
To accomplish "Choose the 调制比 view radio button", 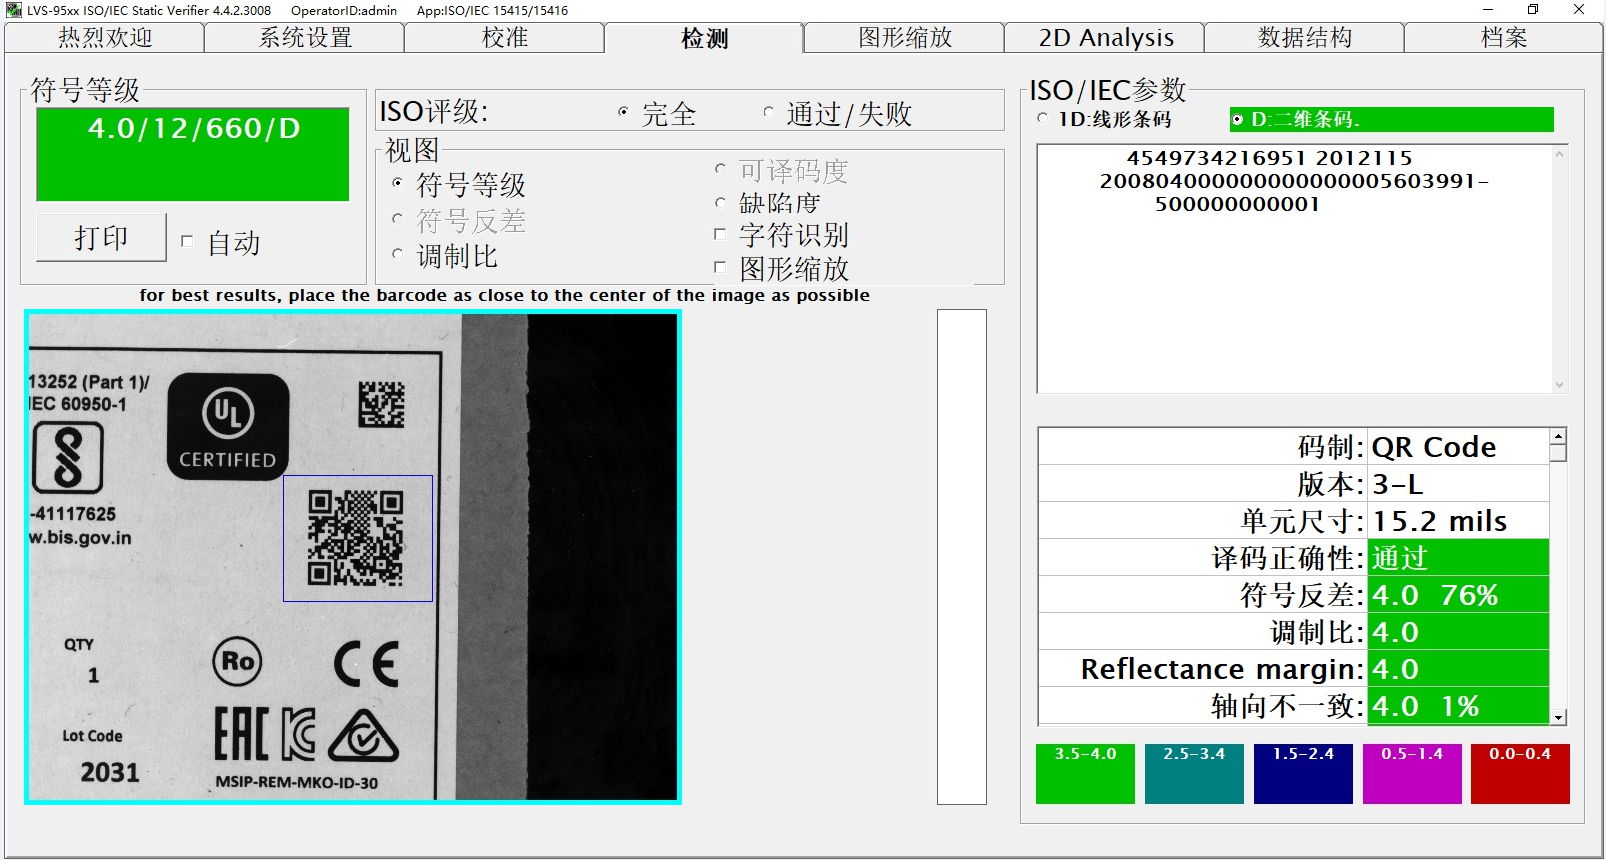I will tap(398, 255).
